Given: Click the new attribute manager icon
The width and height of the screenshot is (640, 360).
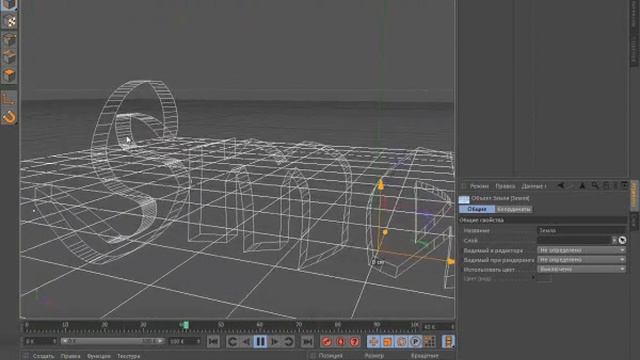Looking at the screenshot, I should point(624,186).
